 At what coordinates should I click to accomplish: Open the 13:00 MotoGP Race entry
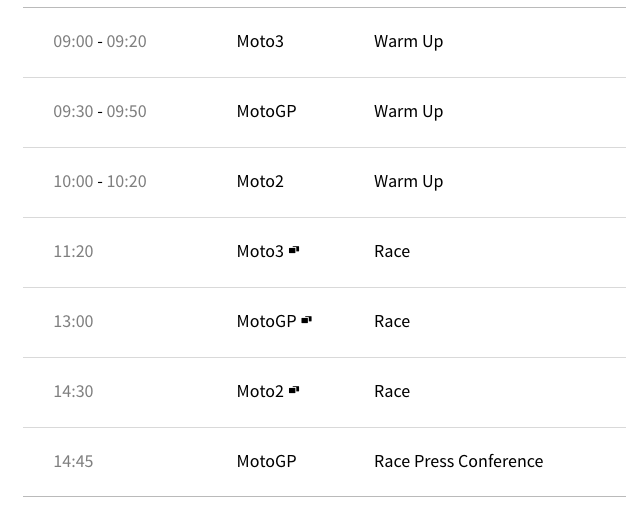(392, 321)
